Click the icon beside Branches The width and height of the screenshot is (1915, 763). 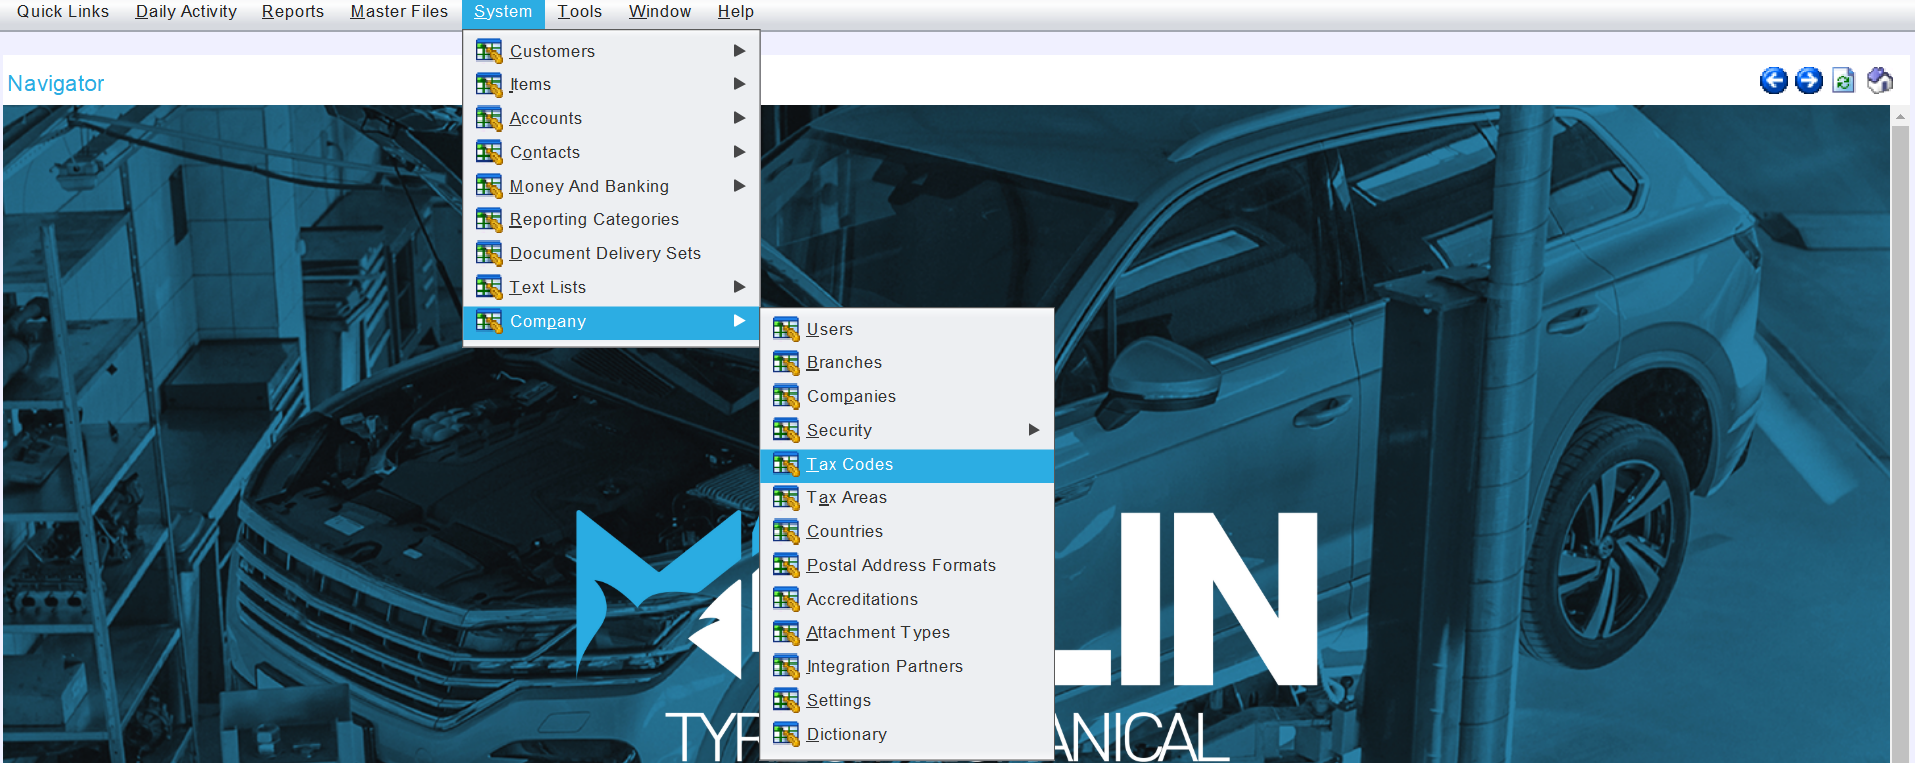click(786, 363)
